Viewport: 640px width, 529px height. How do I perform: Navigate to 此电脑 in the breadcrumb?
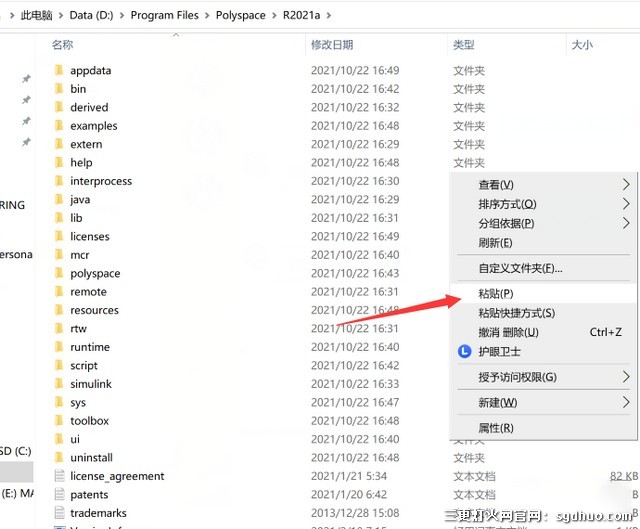click(36, 16)
